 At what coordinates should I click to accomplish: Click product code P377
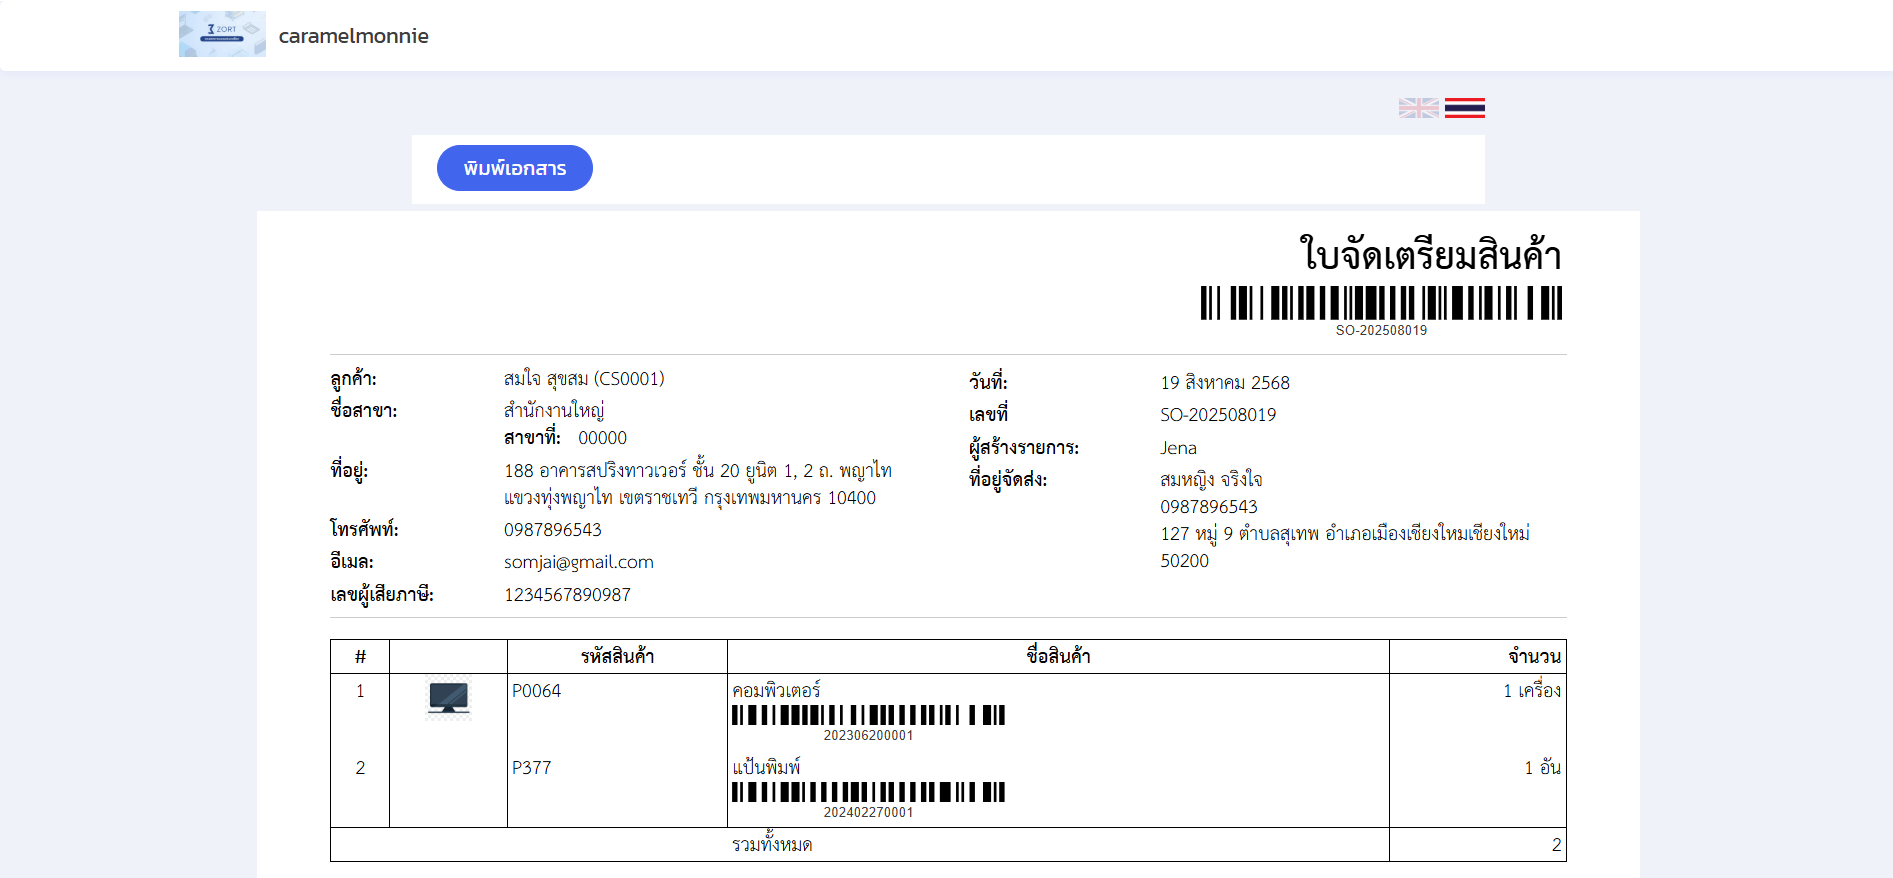pyautogui.click(x=531, y=768)
